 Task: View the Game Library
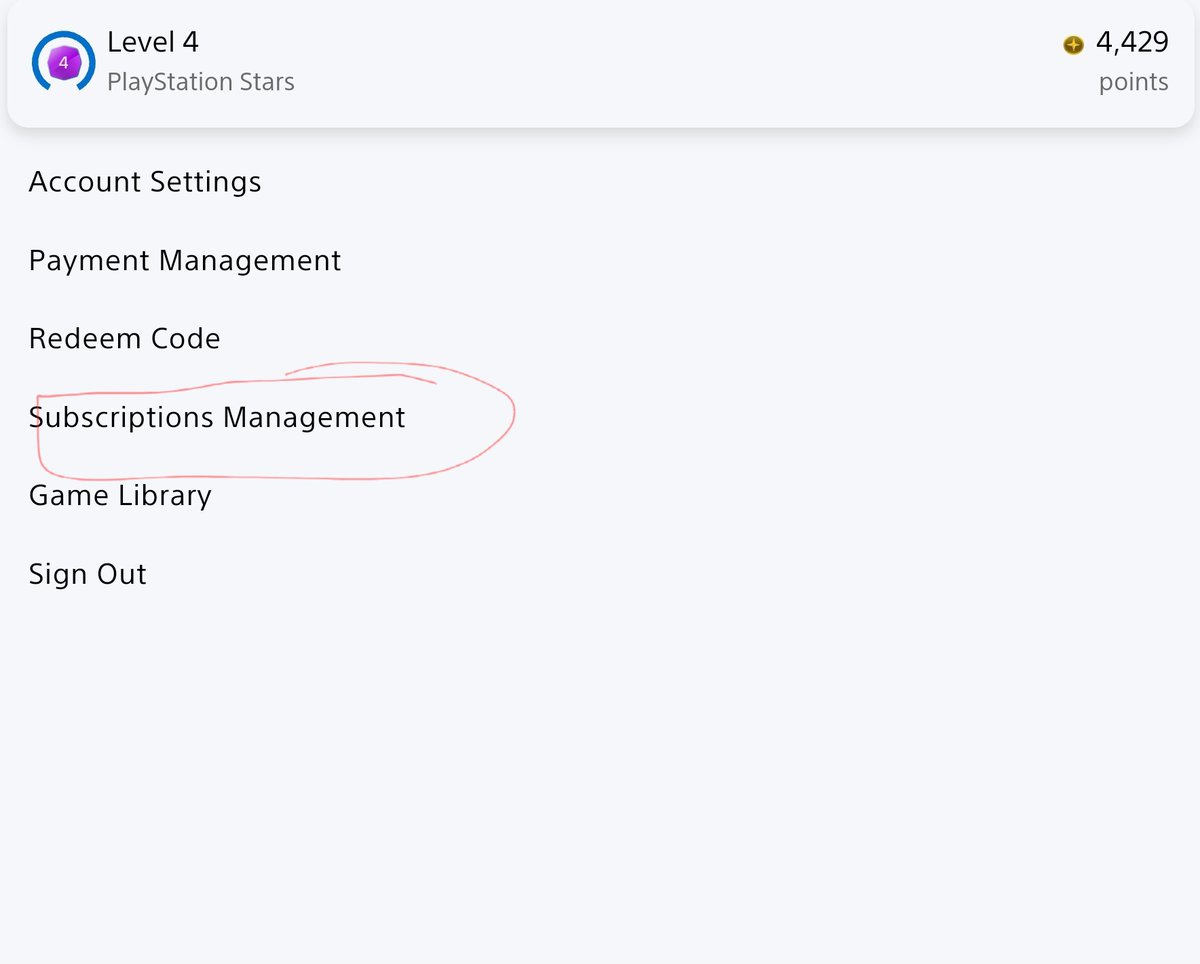[120, 495]
